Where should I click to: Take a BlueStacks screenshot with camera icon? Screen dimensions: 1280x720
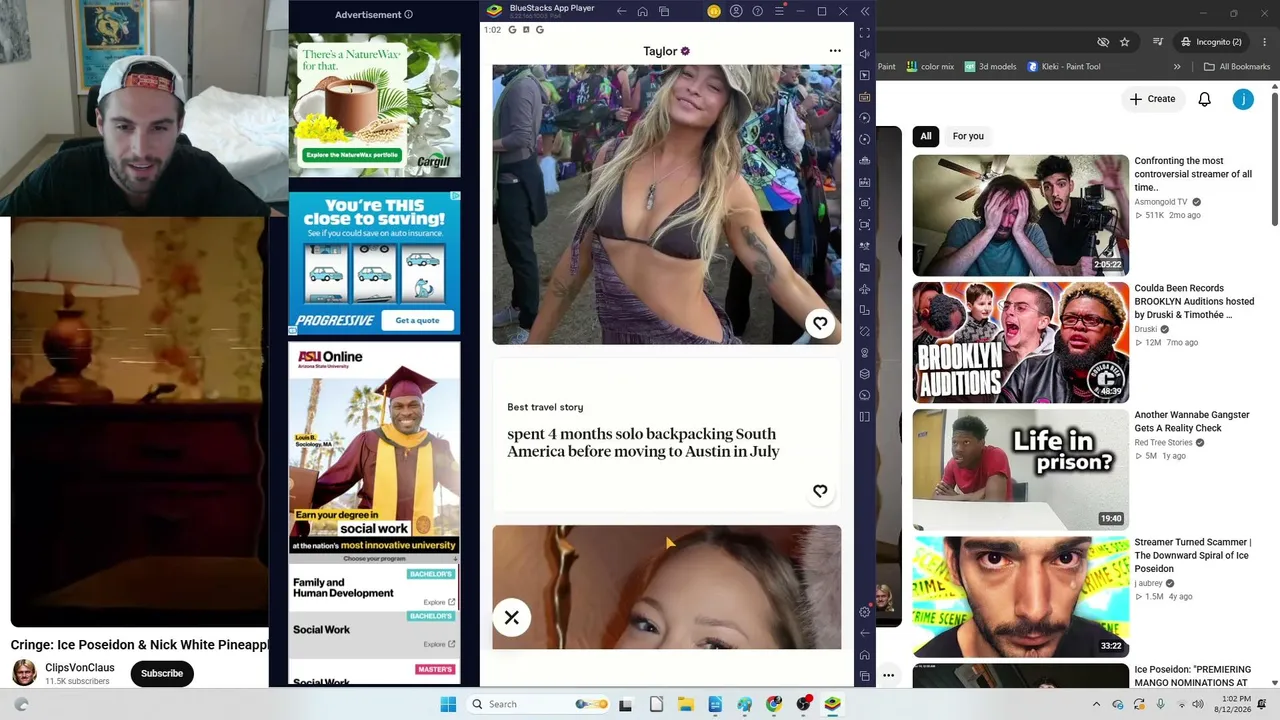coord(865,203)
